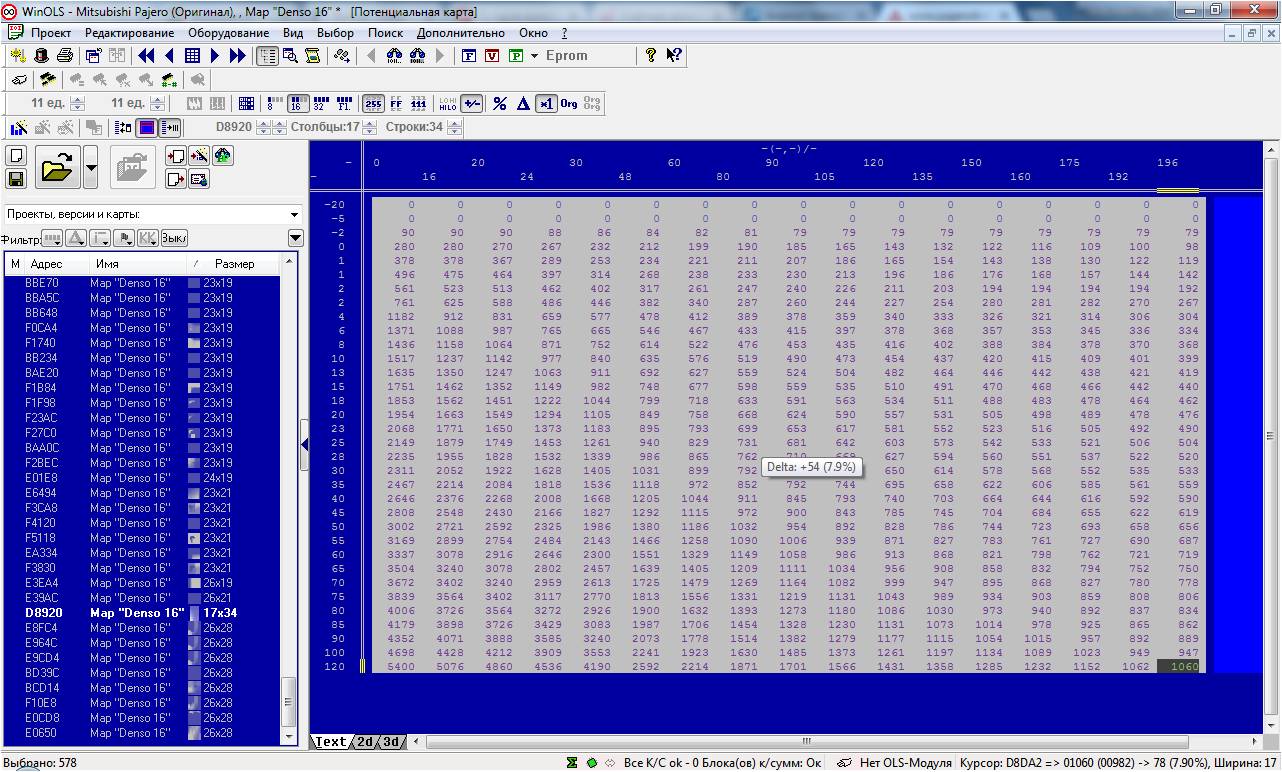Click the 'Выкл' filter button
The image size is (1282, 772).
[175, 238]
